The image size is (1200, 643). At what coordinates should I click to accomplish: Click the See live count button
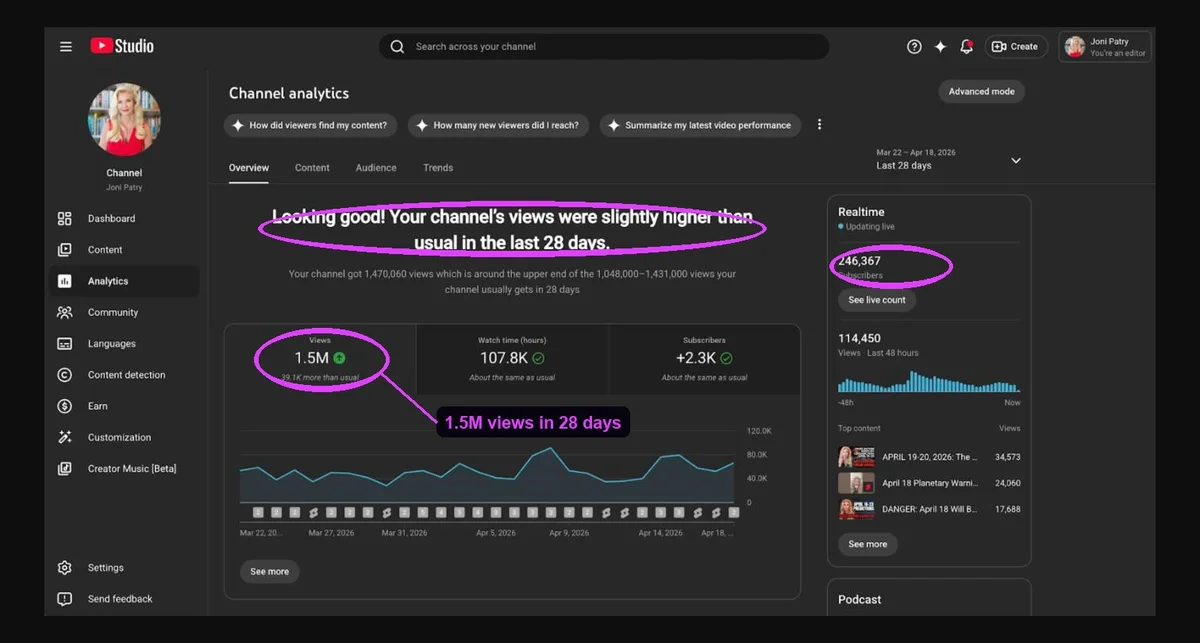(877, 300)
